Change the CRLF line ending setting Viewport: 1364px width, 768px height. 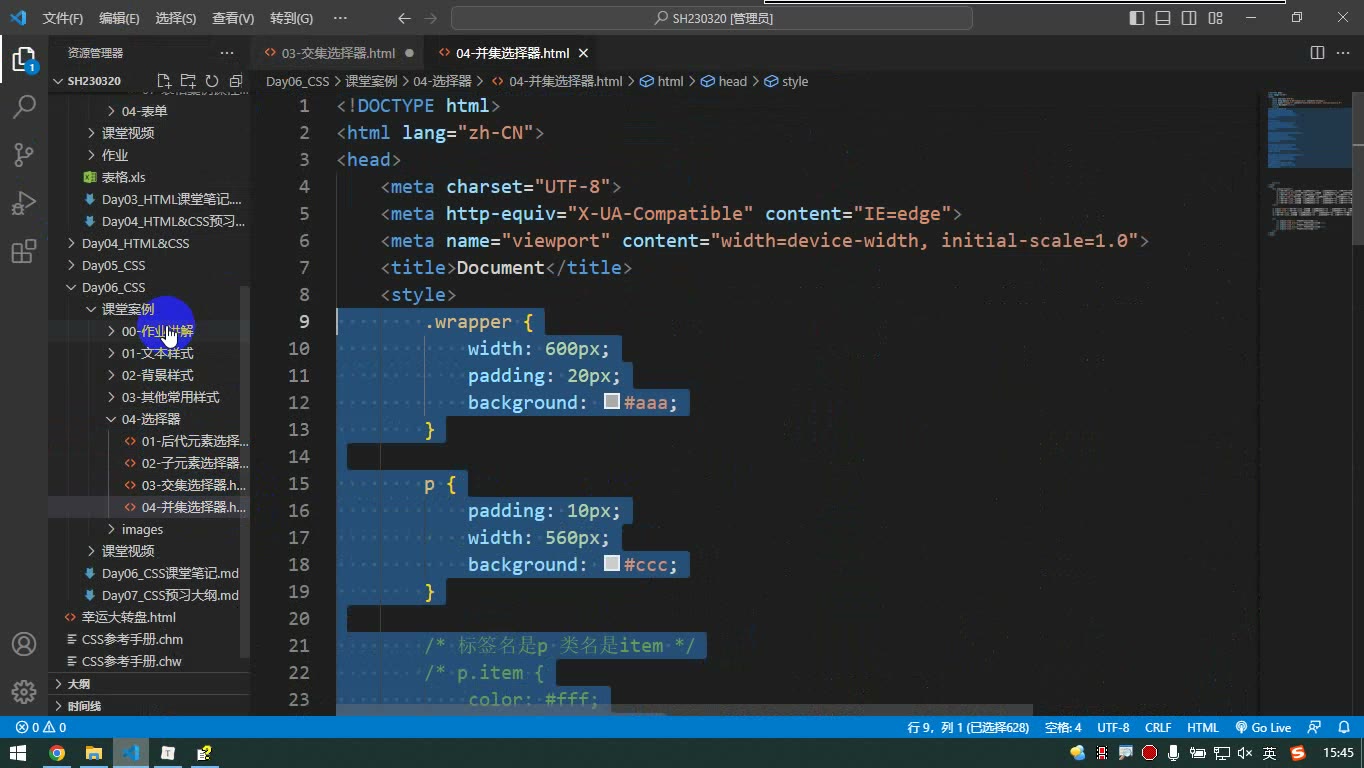pyautogui.click(x=1158, y=728)
